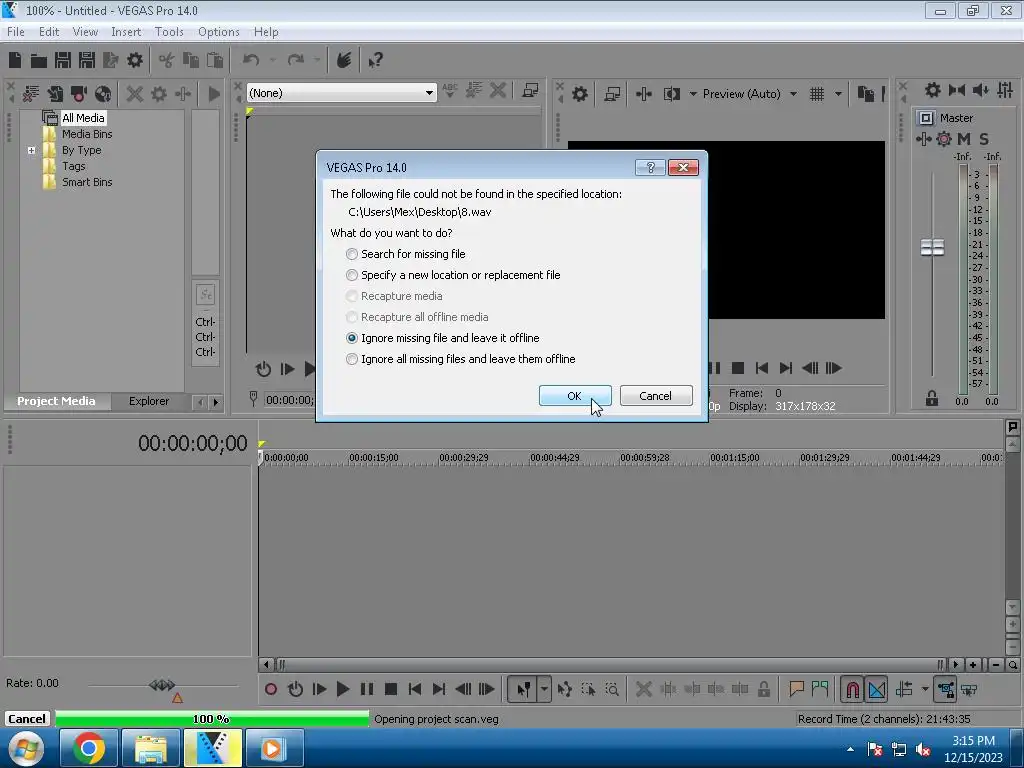Click the Solo S icon on Master bus
The width and height of the screenshot is (1024, 768).
pos(984,138)
